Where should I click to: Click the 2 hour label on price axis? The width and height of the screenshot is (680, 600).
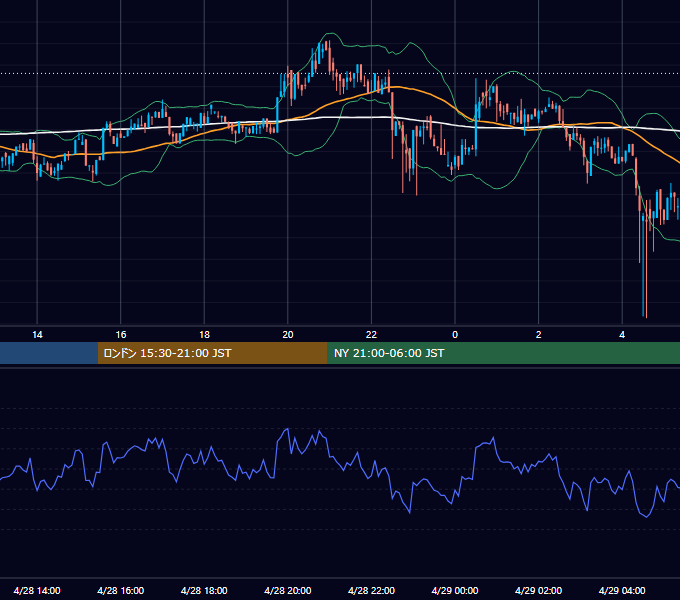(x=539, y=334)
